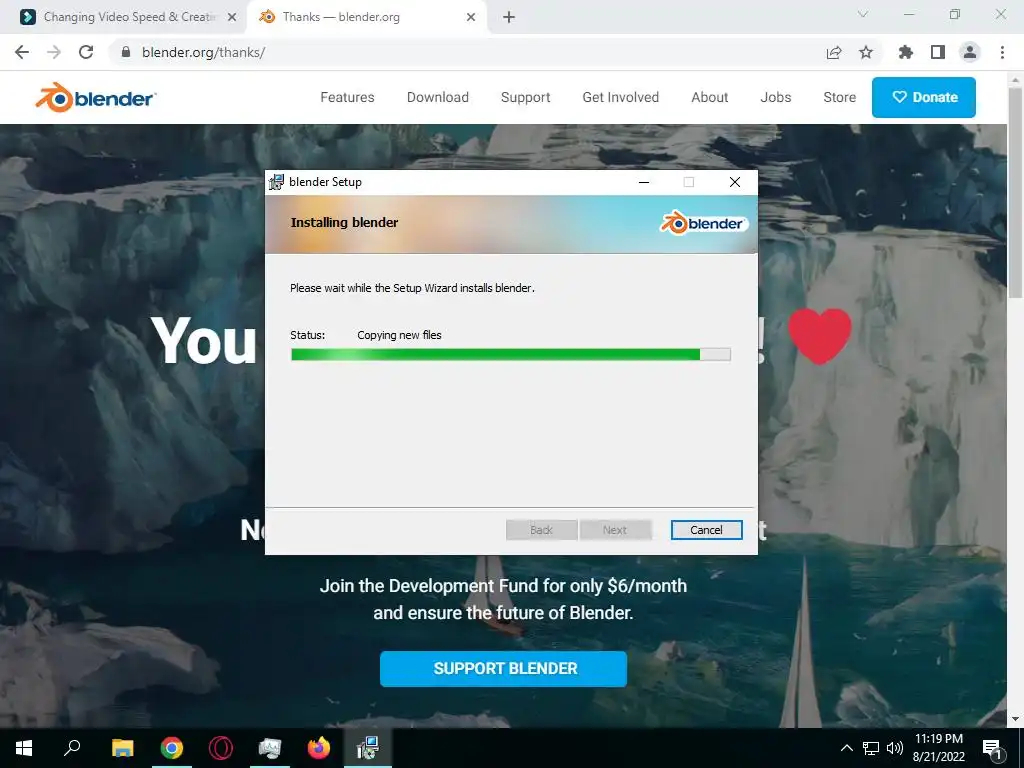The image size is (1024, 768).
Task: Click the address bar URL
Action: (203, 52)
